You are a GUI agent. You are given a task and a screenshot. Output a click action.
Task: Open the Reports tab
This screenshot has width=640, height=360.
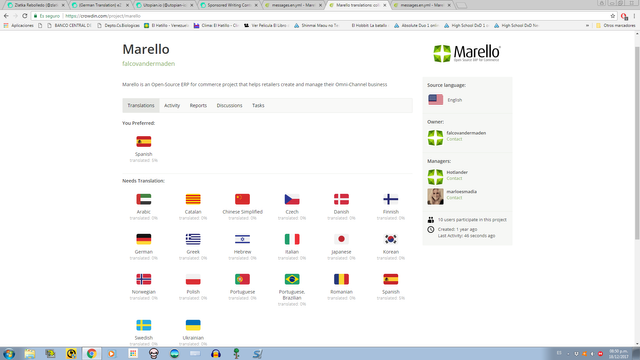(198, 105)
